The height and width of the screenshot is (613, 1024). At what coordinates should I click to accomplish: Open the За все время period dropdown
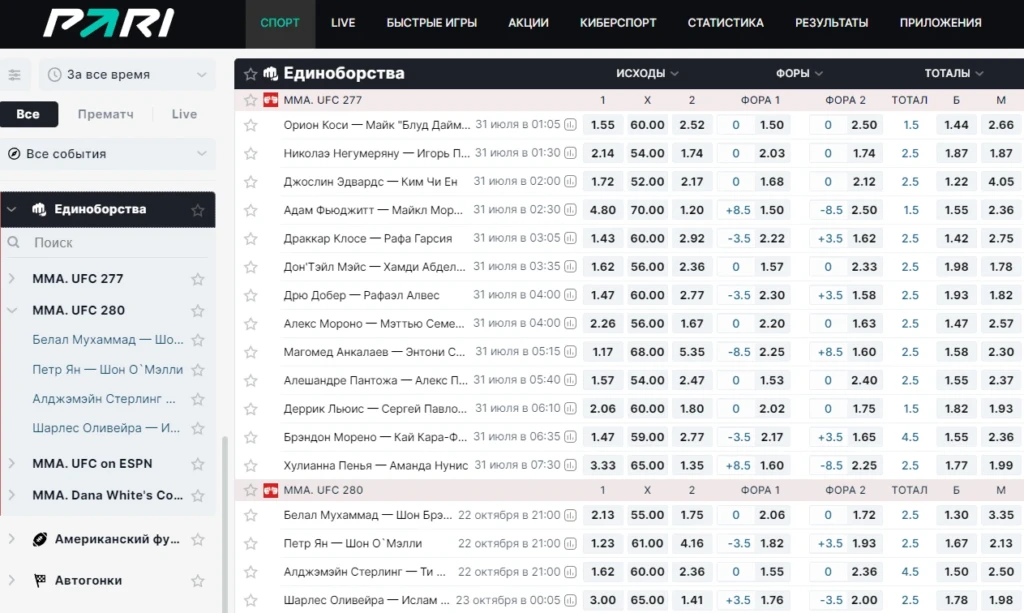(x=127, y=75)
